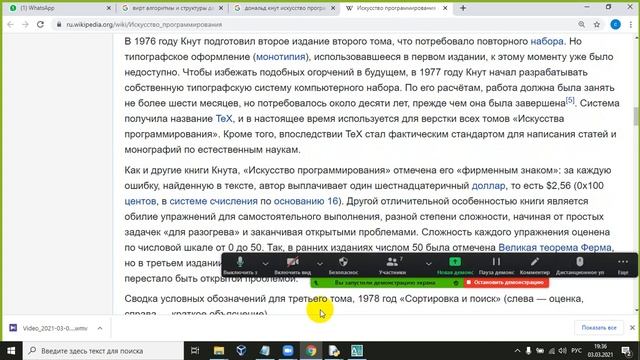
Task: Open Zoom more options ellipsis
Action: (623, 265)
